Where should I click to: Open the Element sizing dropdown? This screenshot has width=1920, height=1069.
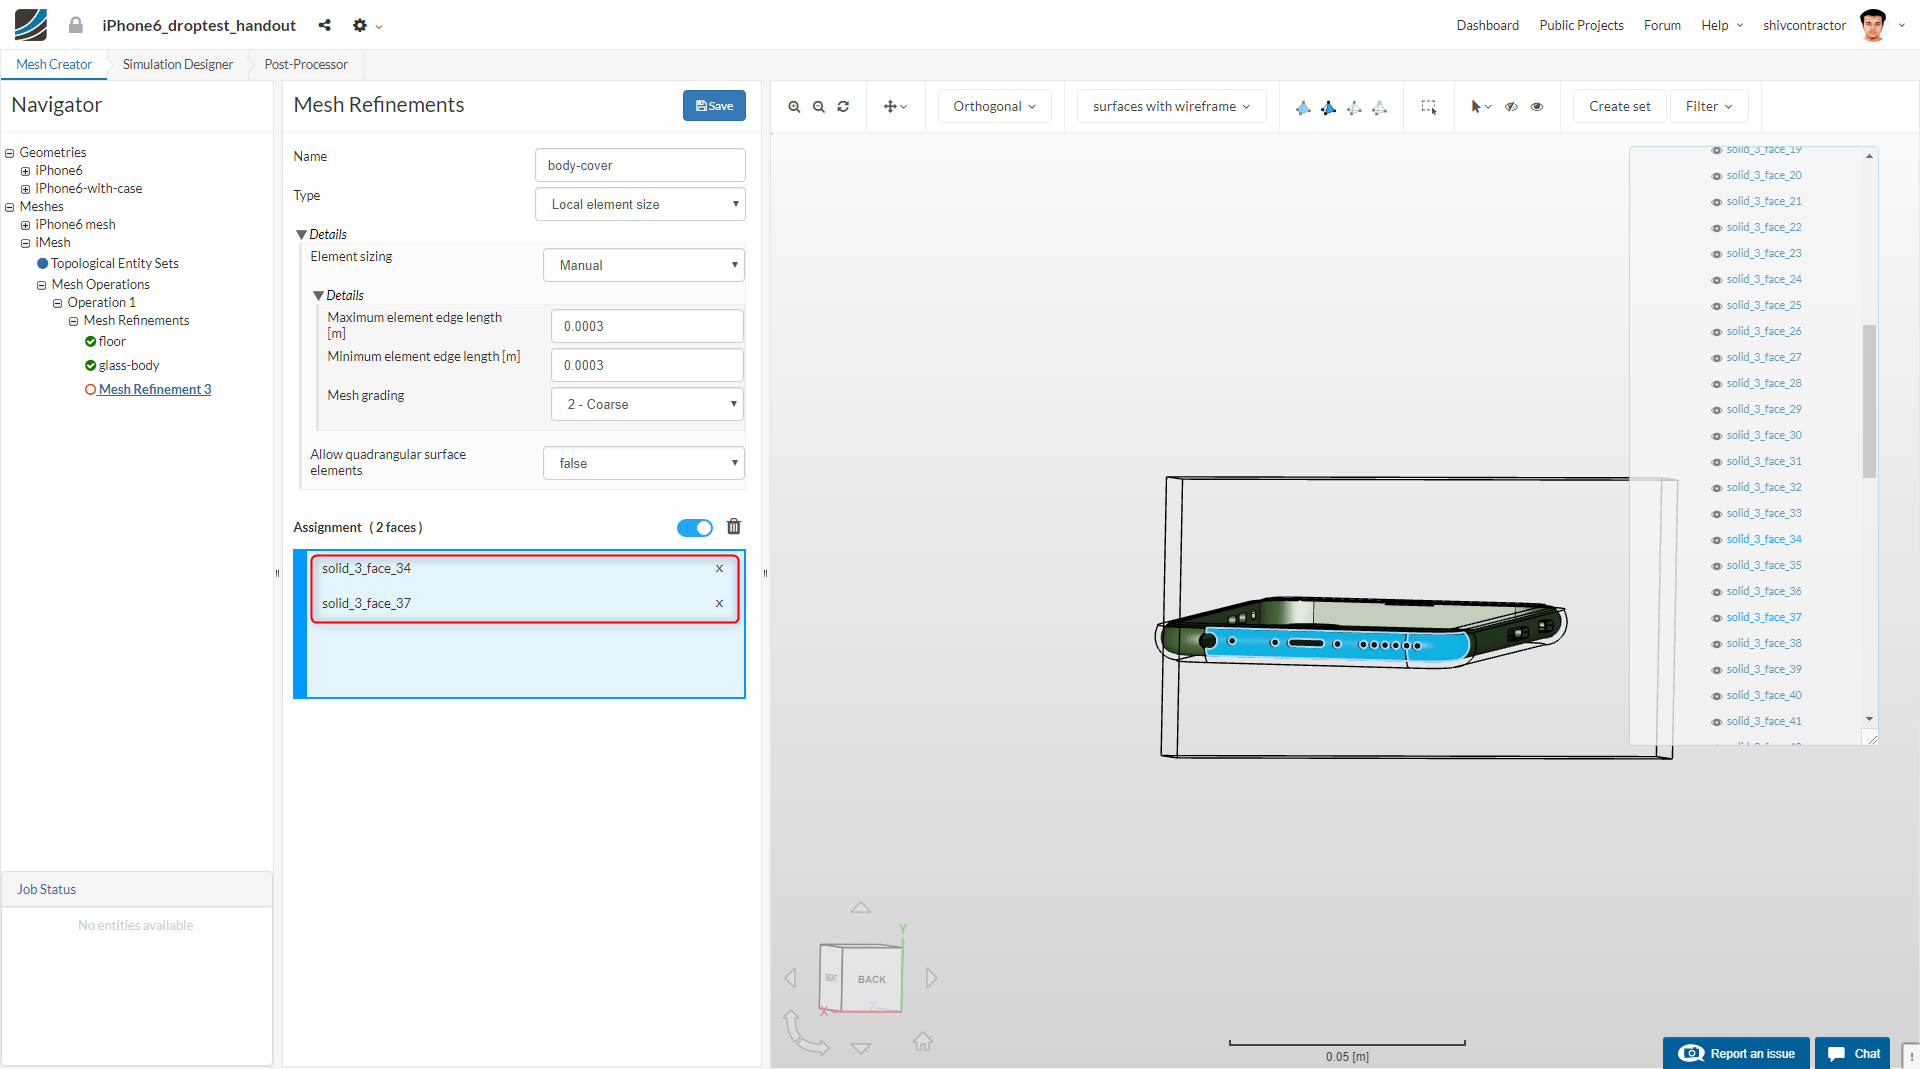click(644, 266)
